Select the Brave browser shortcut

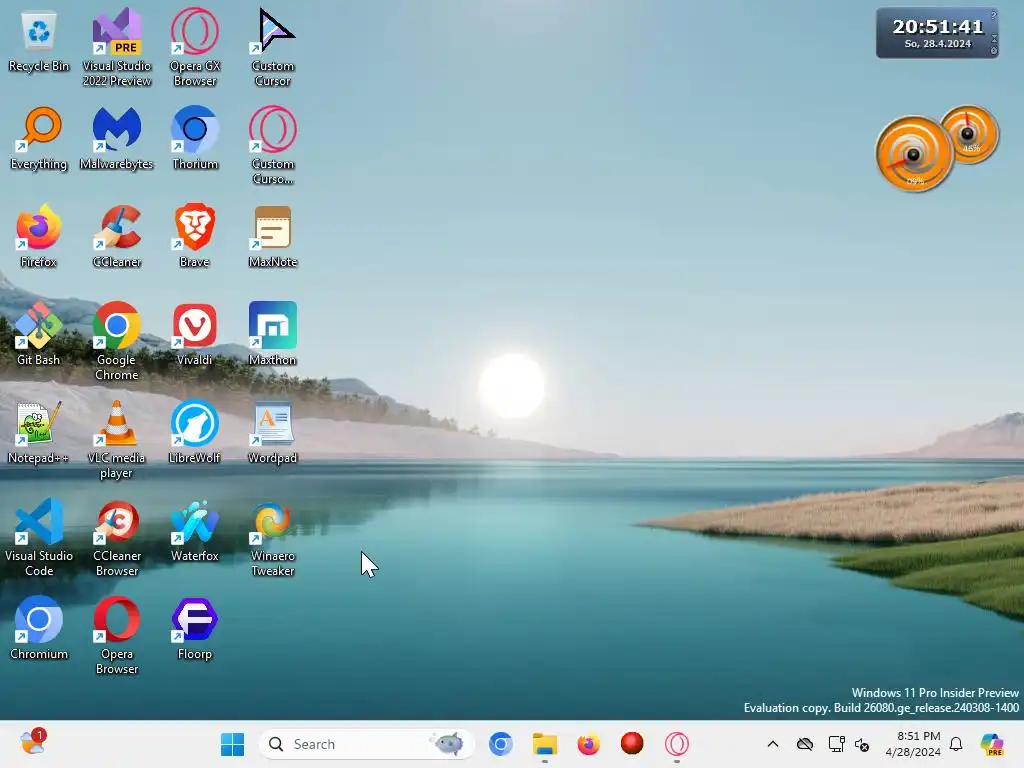(195, 237)
